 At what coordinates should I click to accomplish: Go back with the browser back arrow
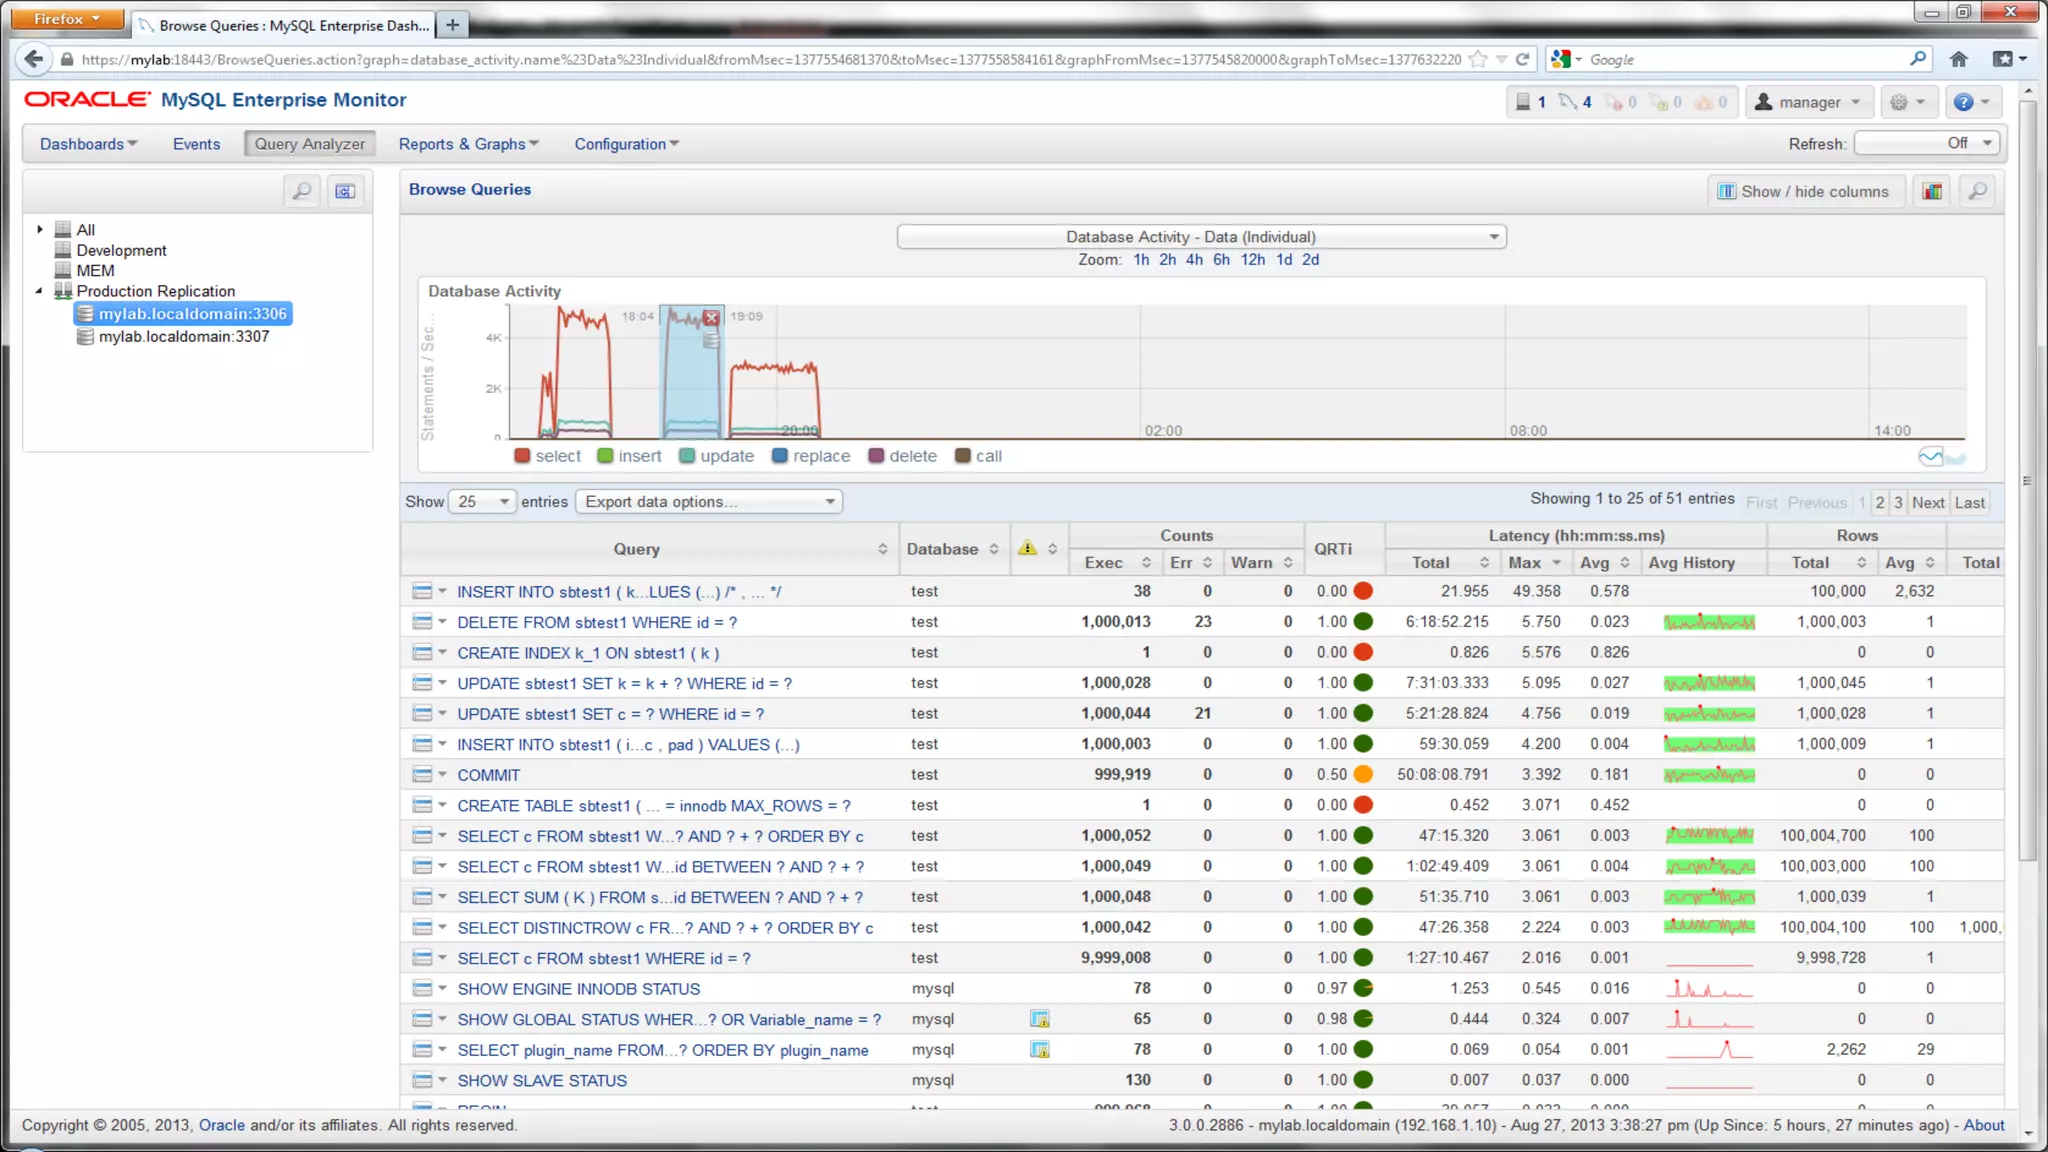coord(34,59)
